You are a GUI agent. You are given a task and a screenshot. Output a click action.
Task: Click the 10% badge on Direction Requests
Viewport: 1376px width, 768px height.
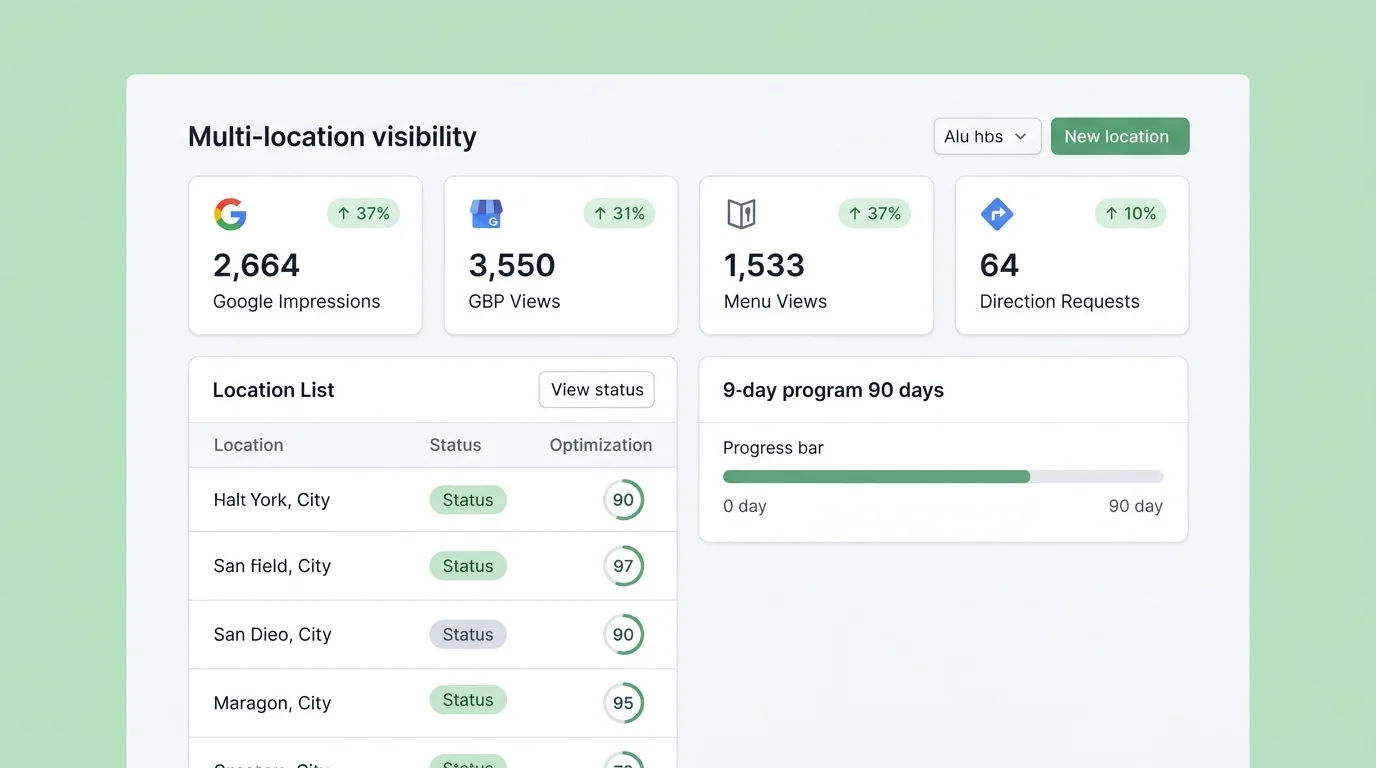(1130, 213)
